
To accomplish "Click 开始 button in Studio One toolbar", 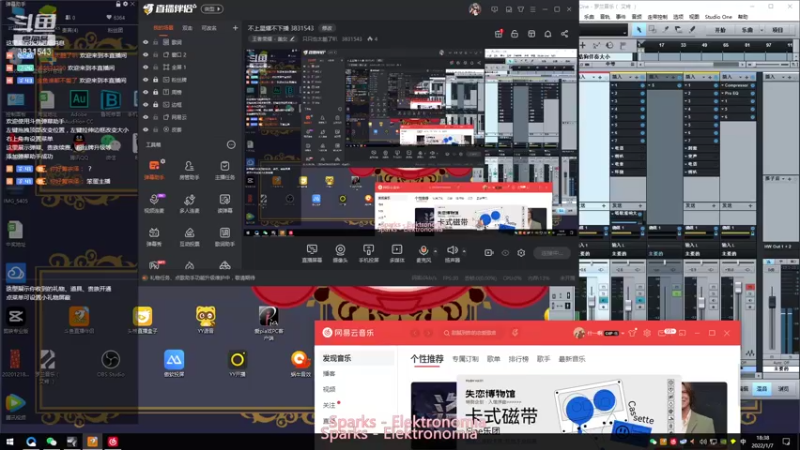I will pos(720,30).
